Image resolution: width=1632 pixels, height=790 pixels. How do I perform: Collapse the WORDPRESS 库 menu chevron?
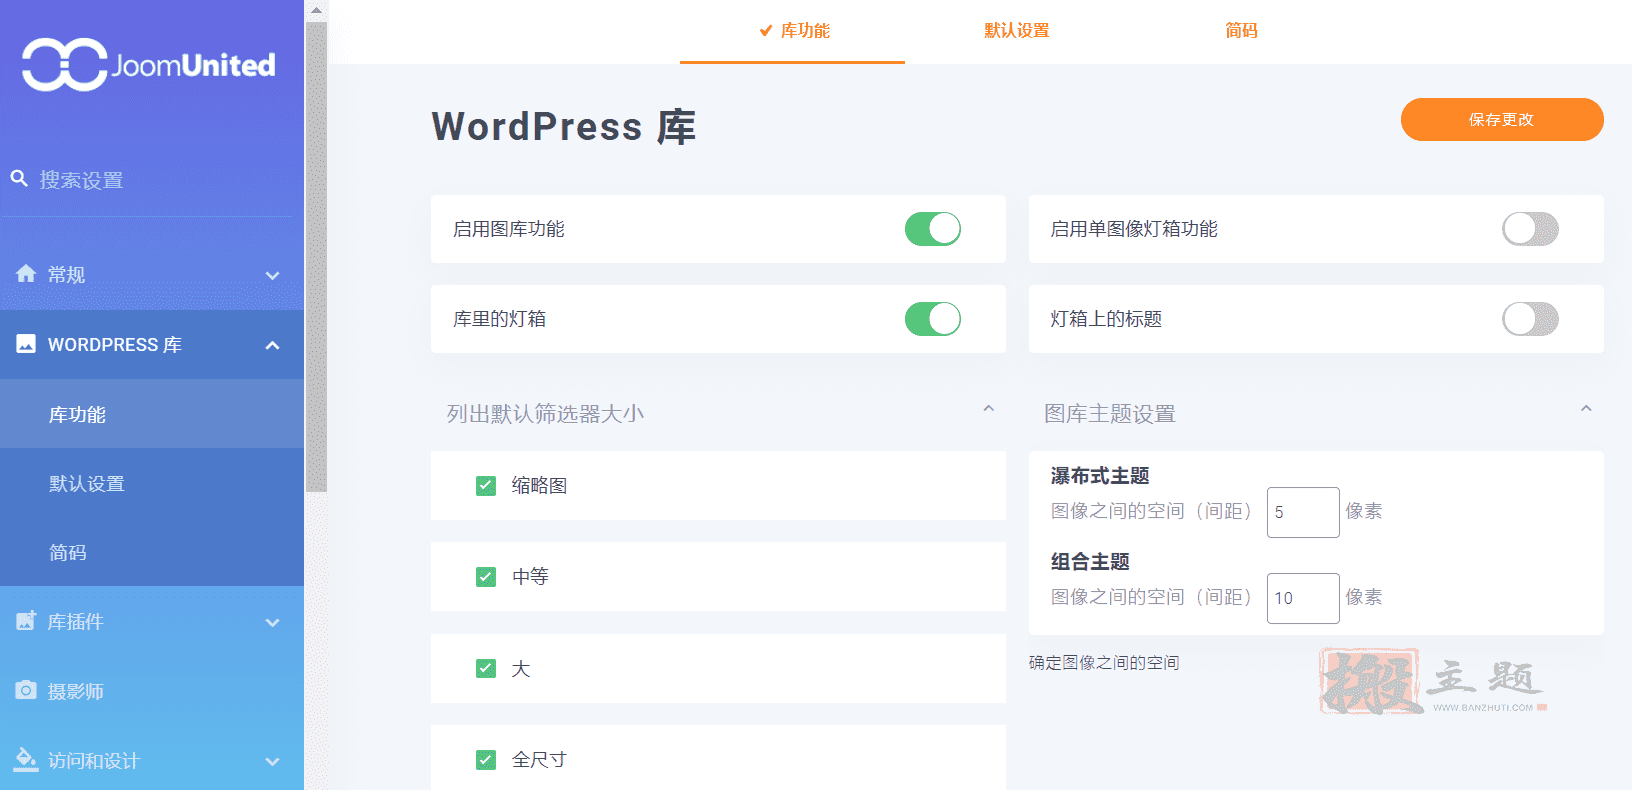(272, 345)
